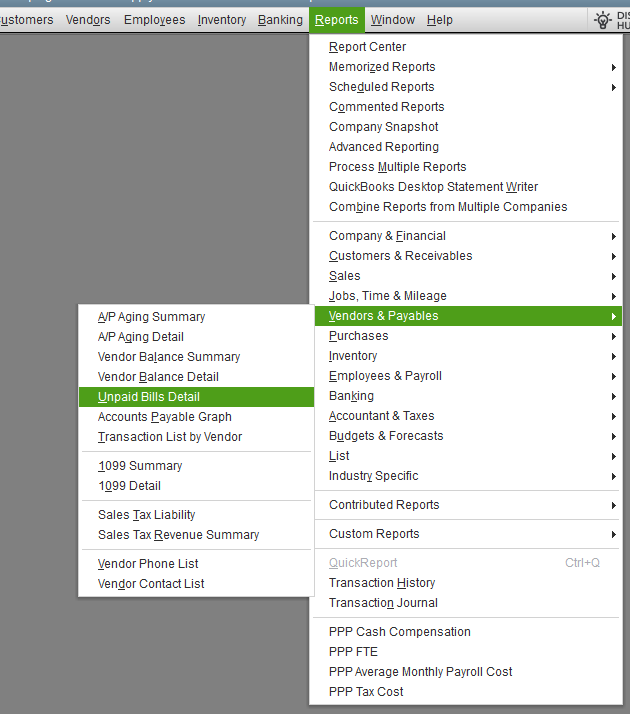Open Sales Tax Revenue Summary
The width and height of the screenshot is (630, 714).
click(196, 535)
